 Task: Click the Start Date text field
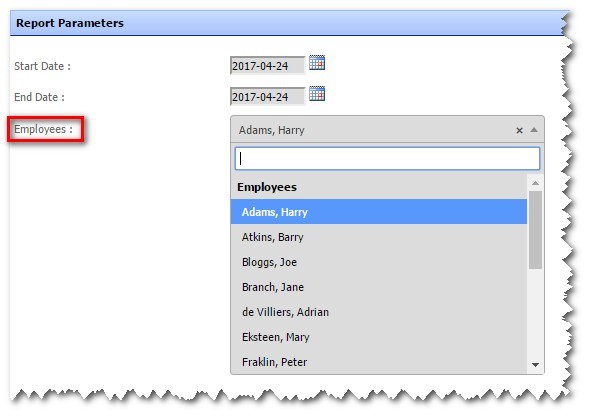point(267,66)
